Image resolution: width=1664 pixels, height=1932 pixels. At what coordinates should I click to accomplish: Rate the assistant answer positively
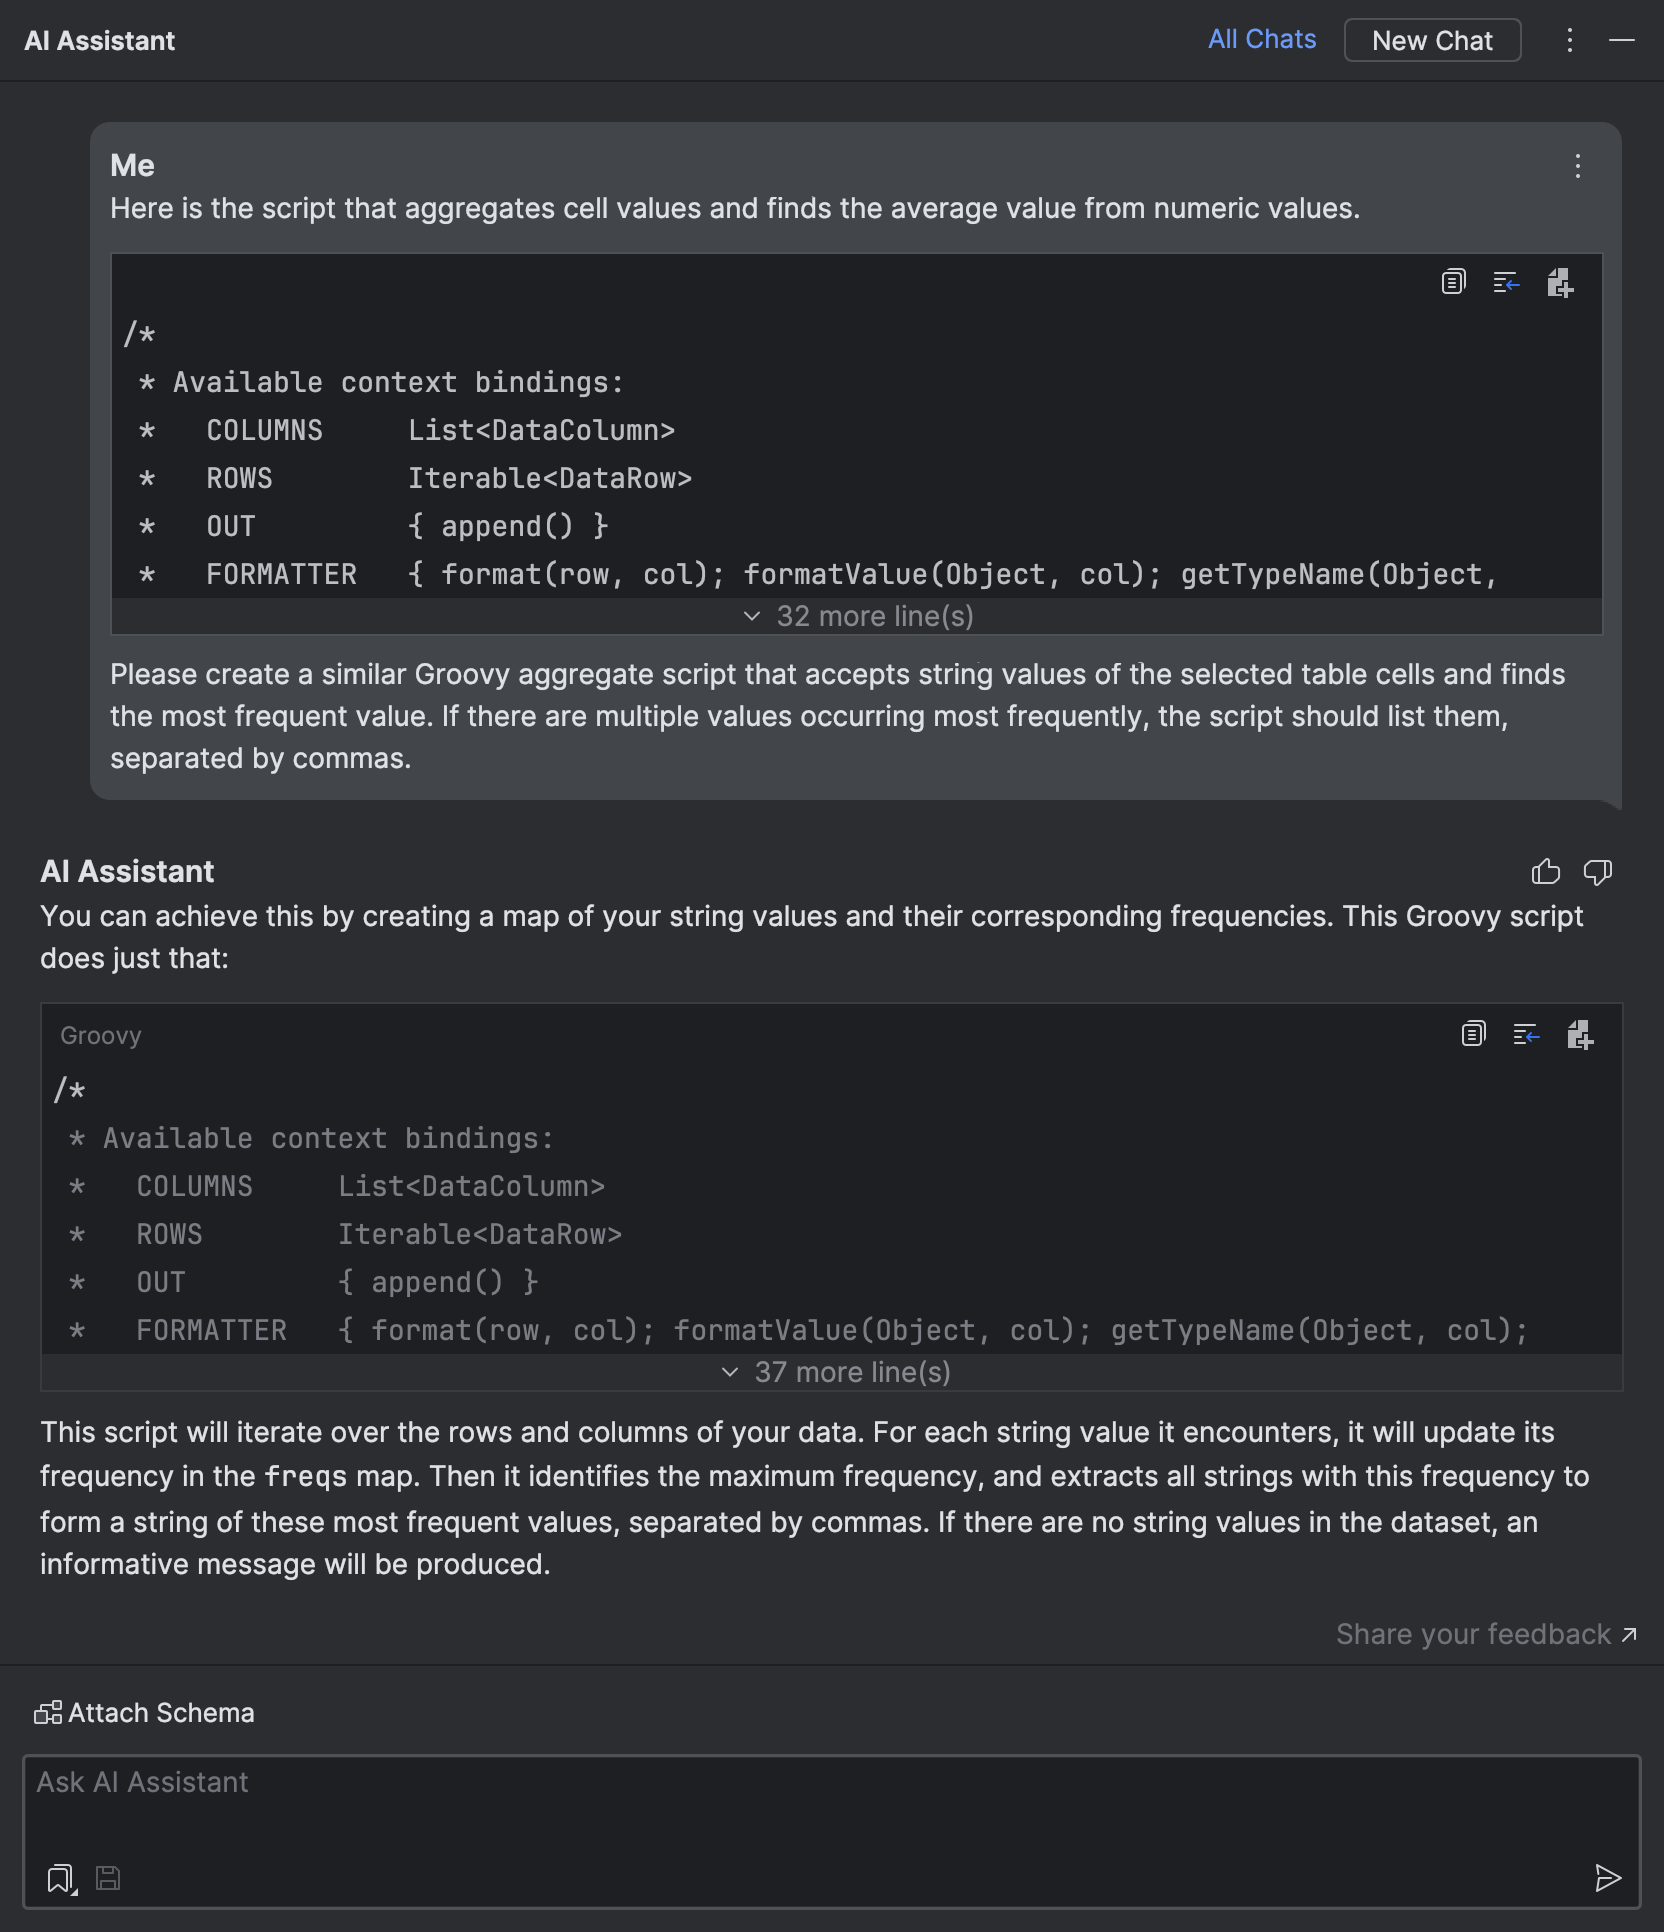1545,872
